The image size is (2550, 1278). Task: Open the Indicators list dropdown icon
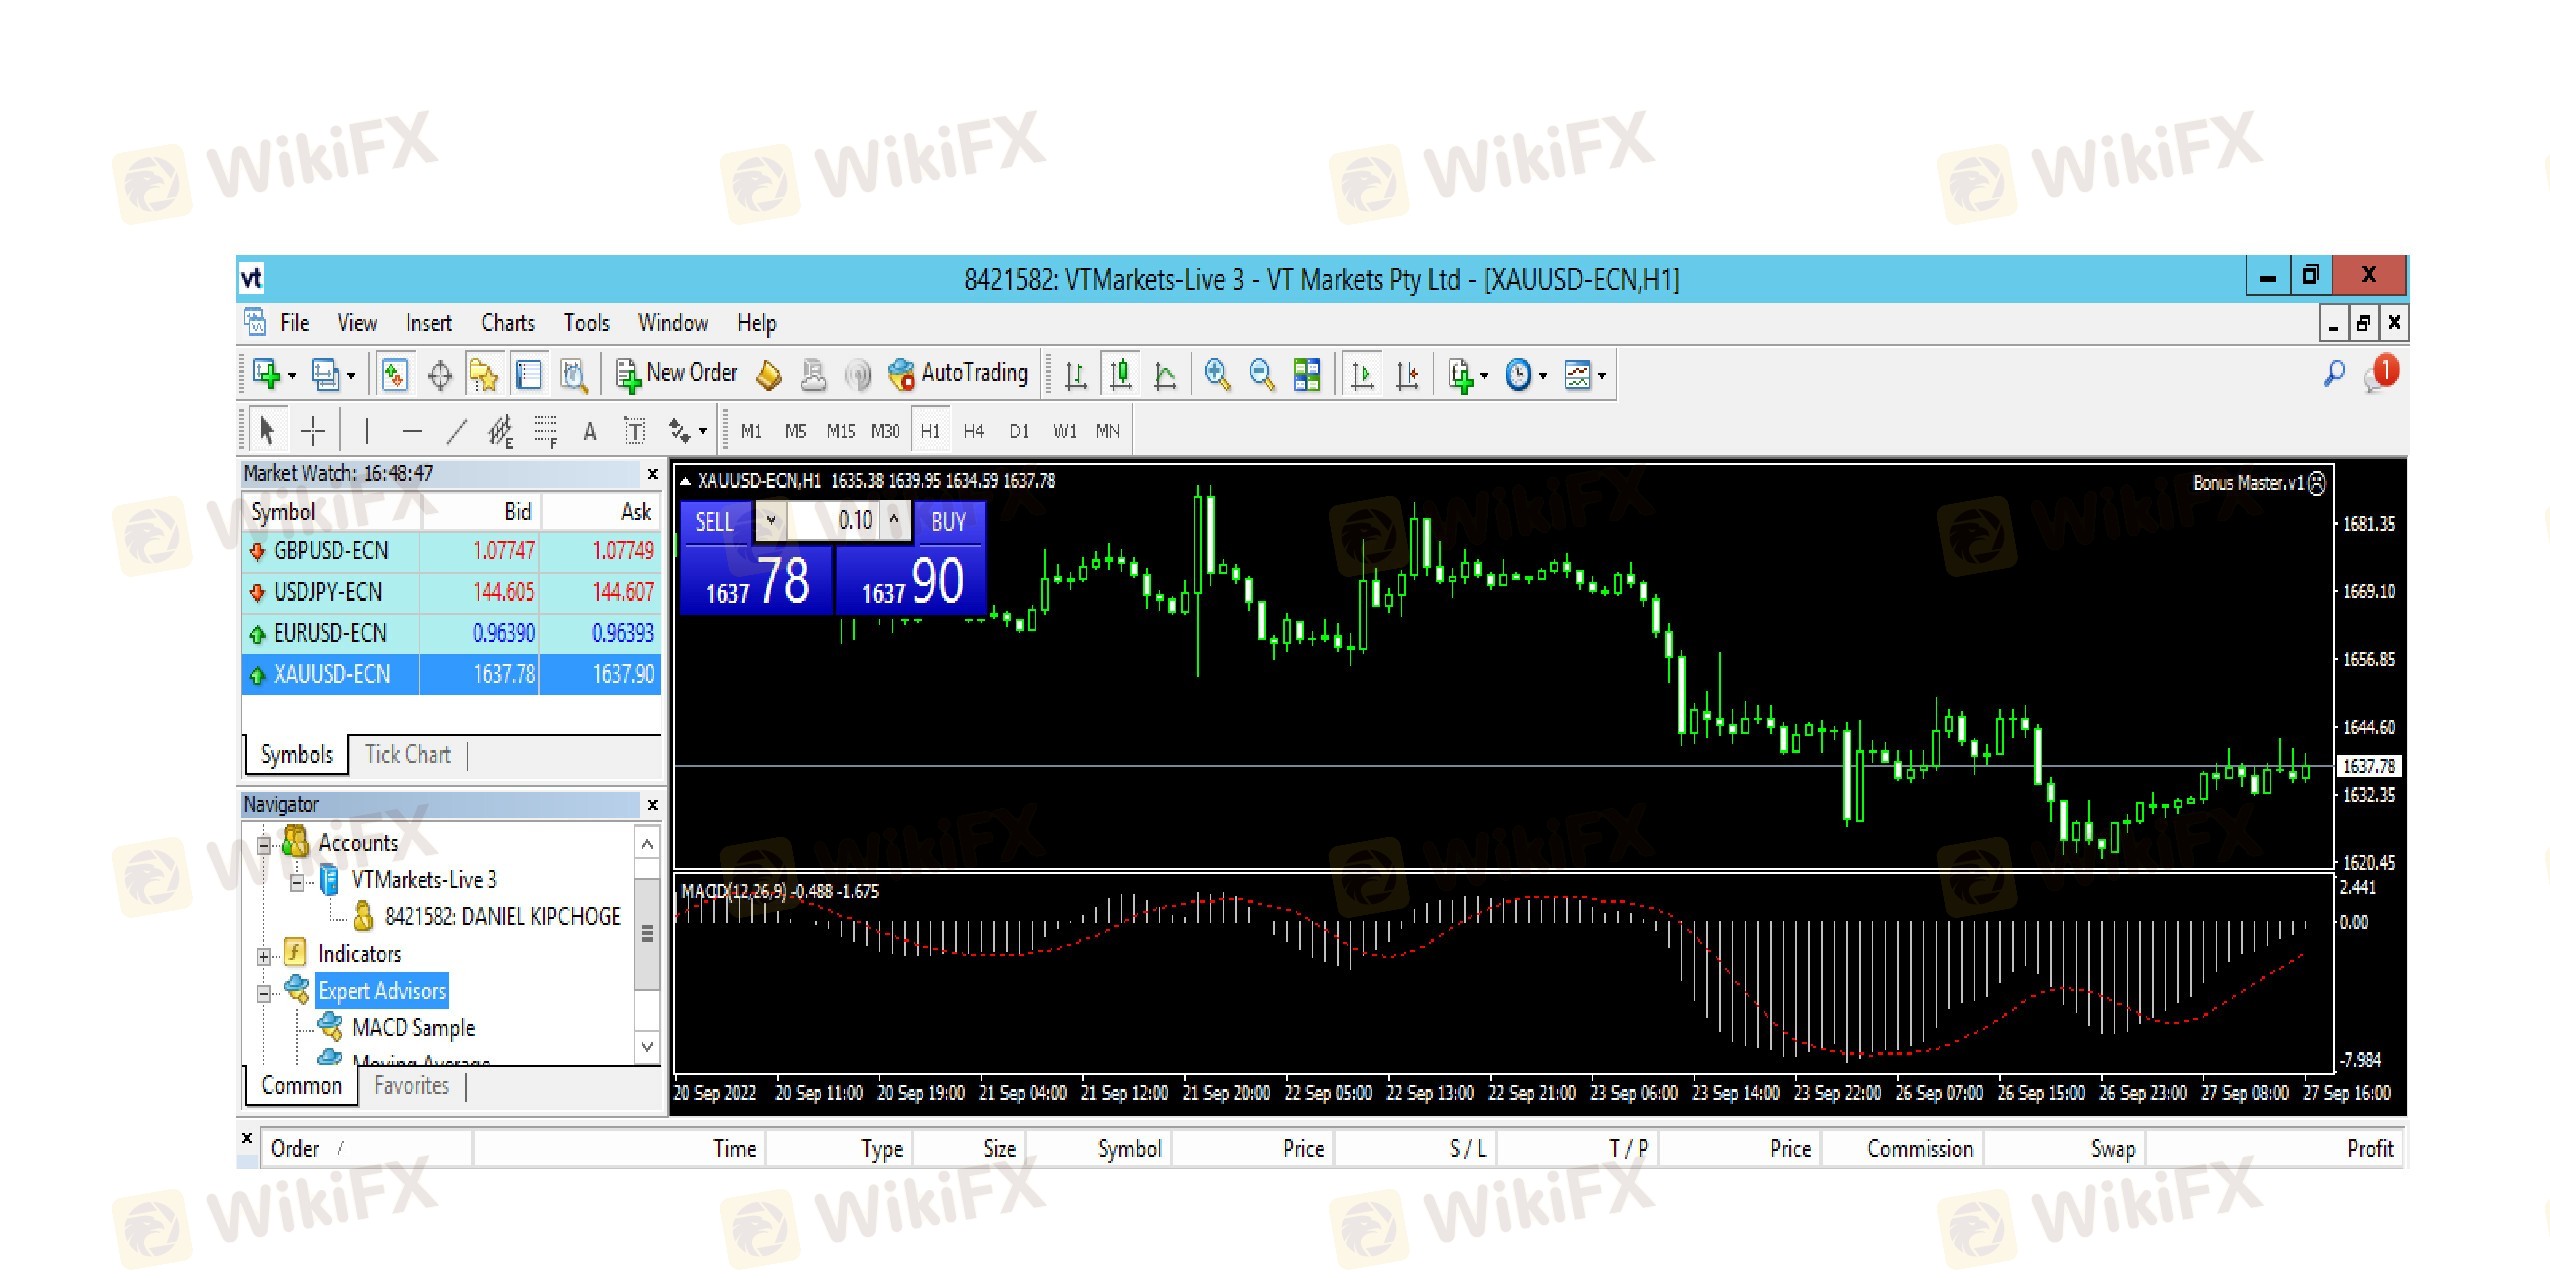[x=1467, y=375]
